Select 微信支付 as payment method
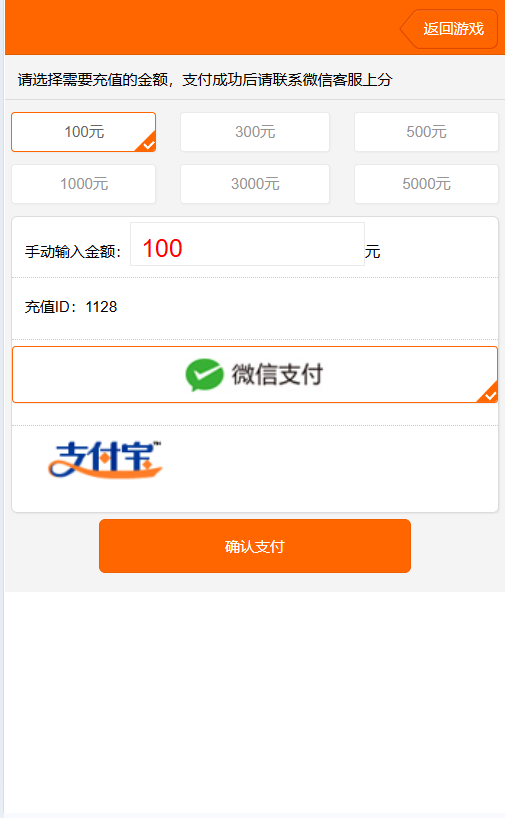This screenshot has height=818, width=505. click(255, 375)
